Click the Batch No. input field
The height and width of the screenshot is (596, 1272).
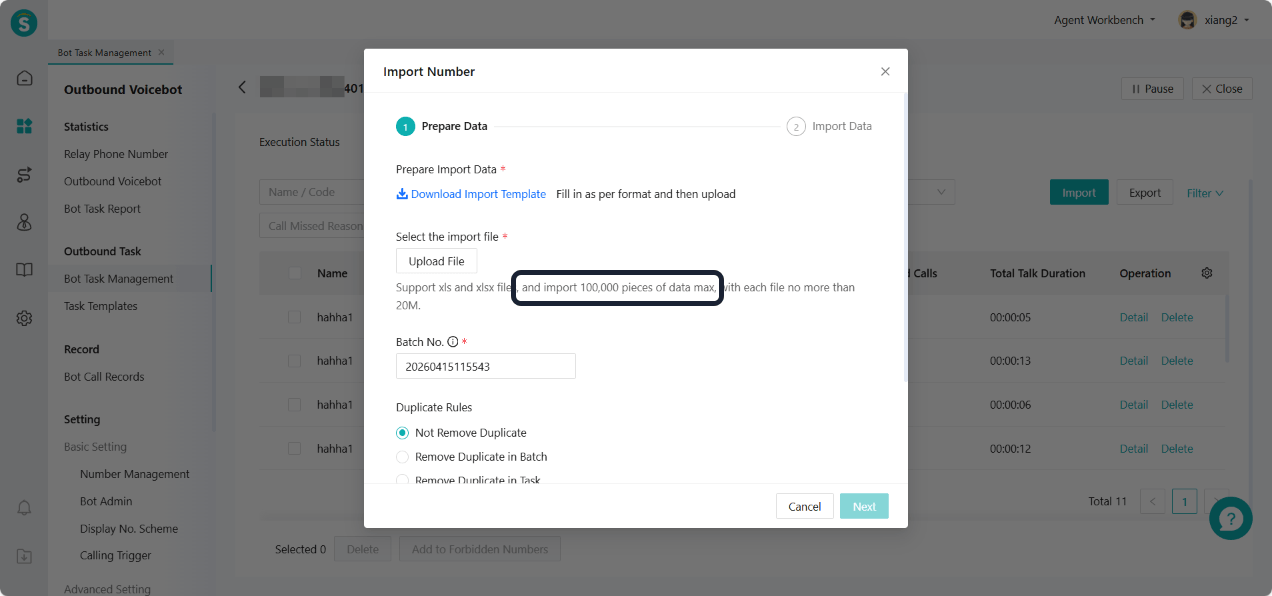pyautogui.click(x=485, y=366)
